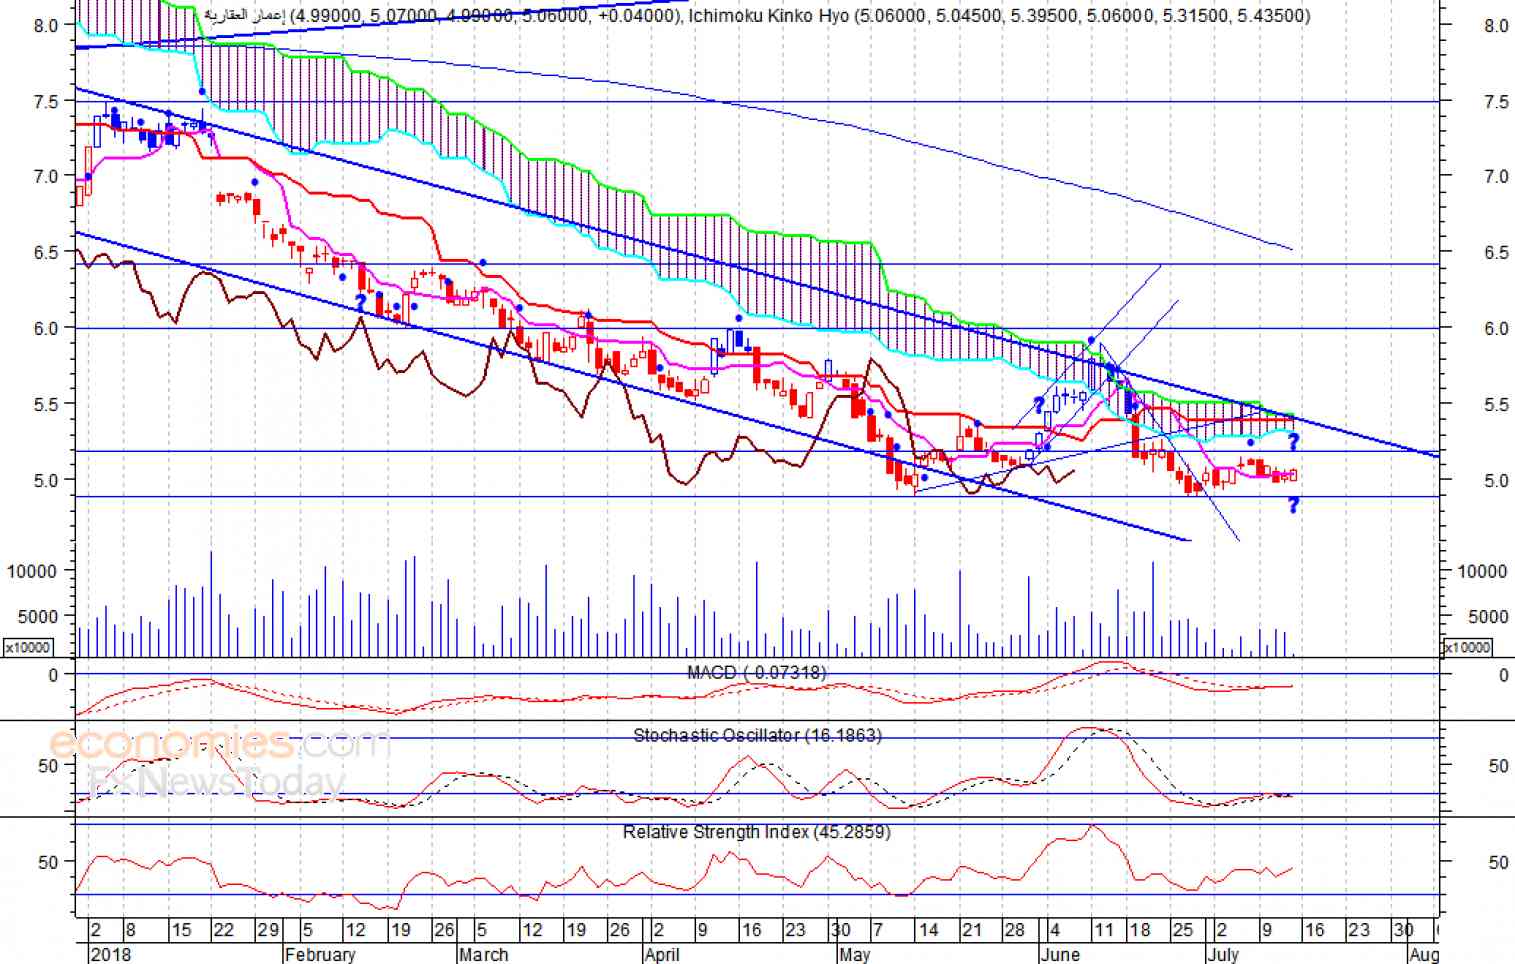Click the Relative Strength Index (45.2859) title

click(756, 832)
